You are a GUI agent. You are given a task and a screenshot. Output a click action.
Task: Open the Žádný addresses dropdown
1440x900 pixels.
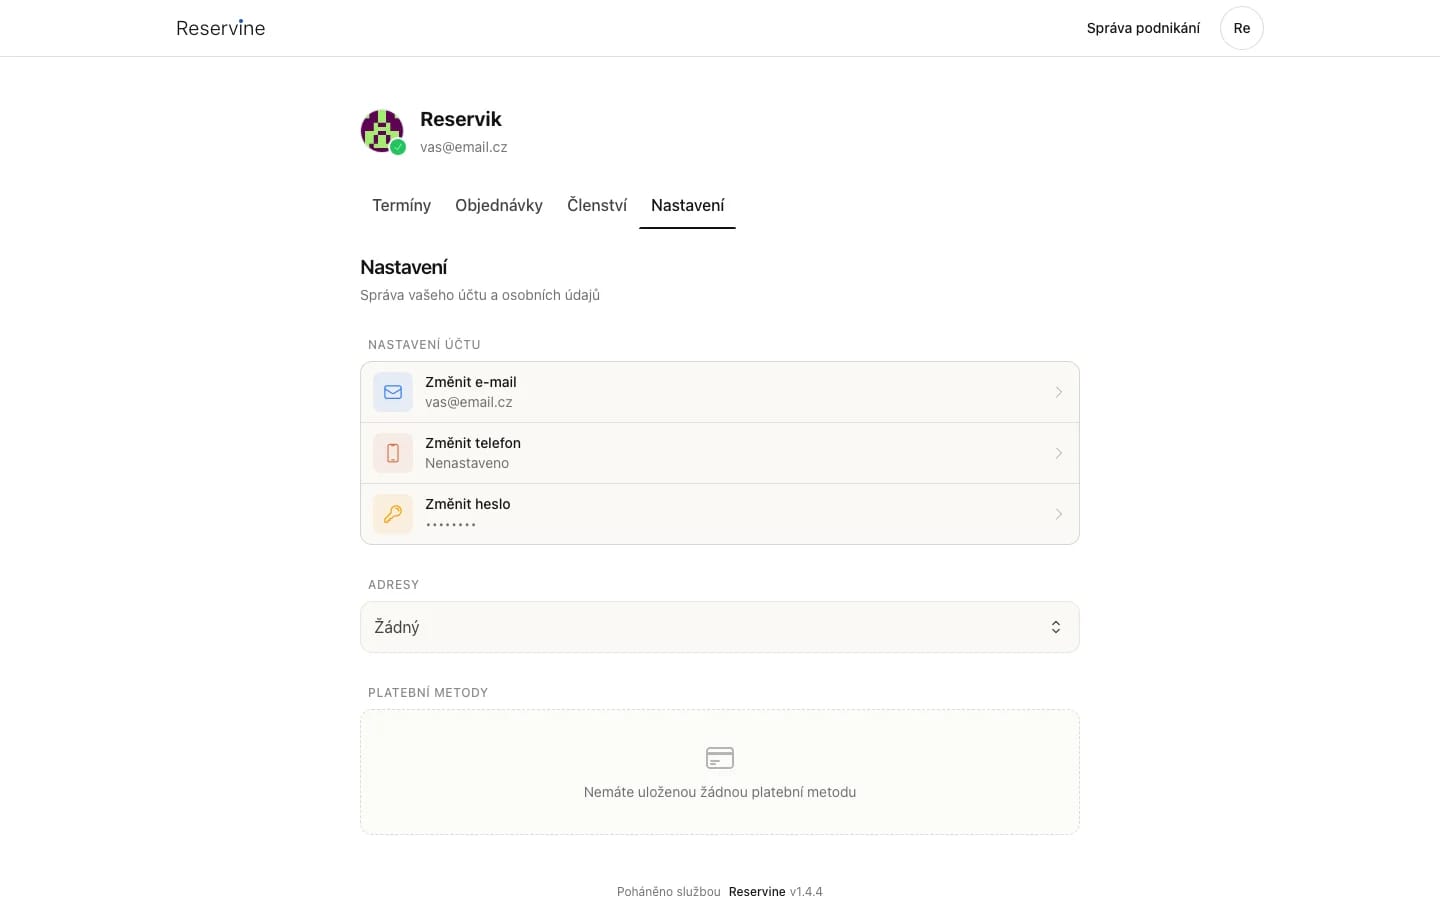pyautogui.click(x=720, y=627)
